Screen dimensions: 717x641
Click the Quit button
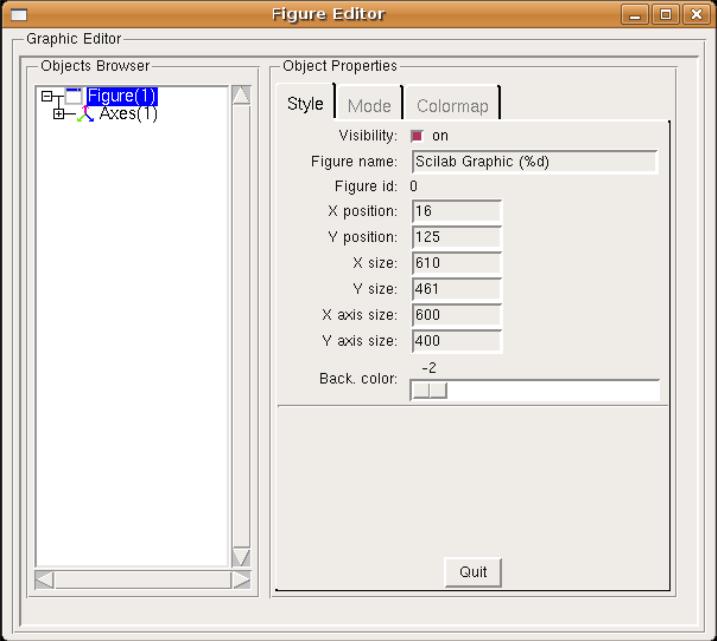pos(473,572)
